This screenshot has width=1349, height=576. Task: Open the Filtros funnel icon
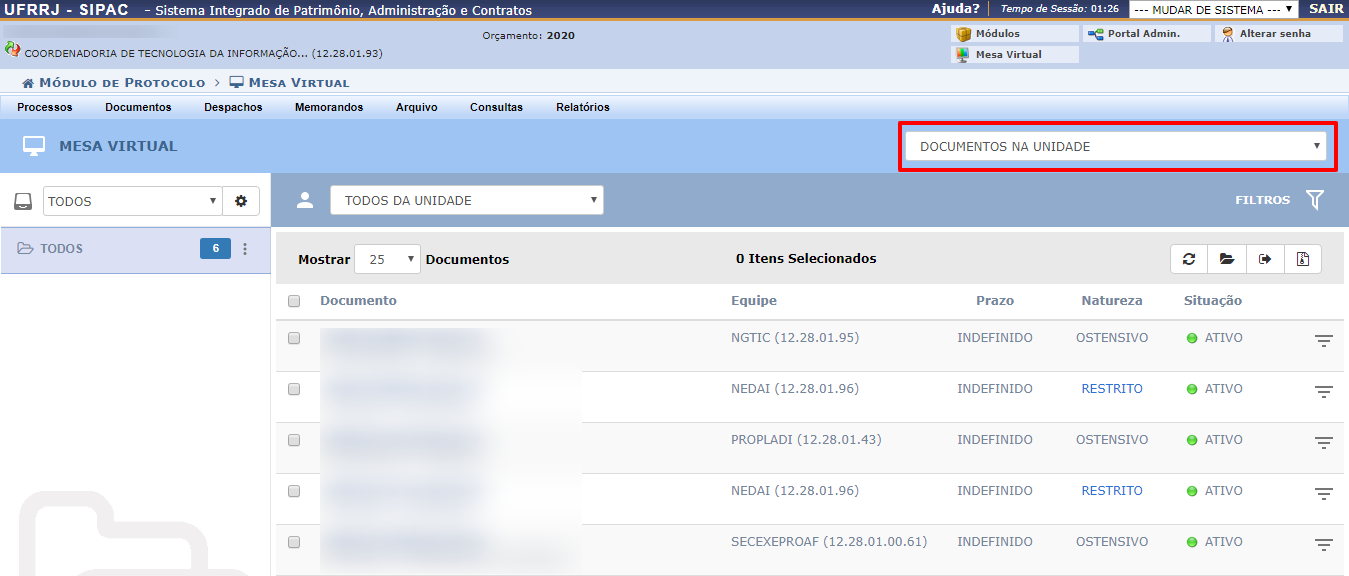point(1314,200)
